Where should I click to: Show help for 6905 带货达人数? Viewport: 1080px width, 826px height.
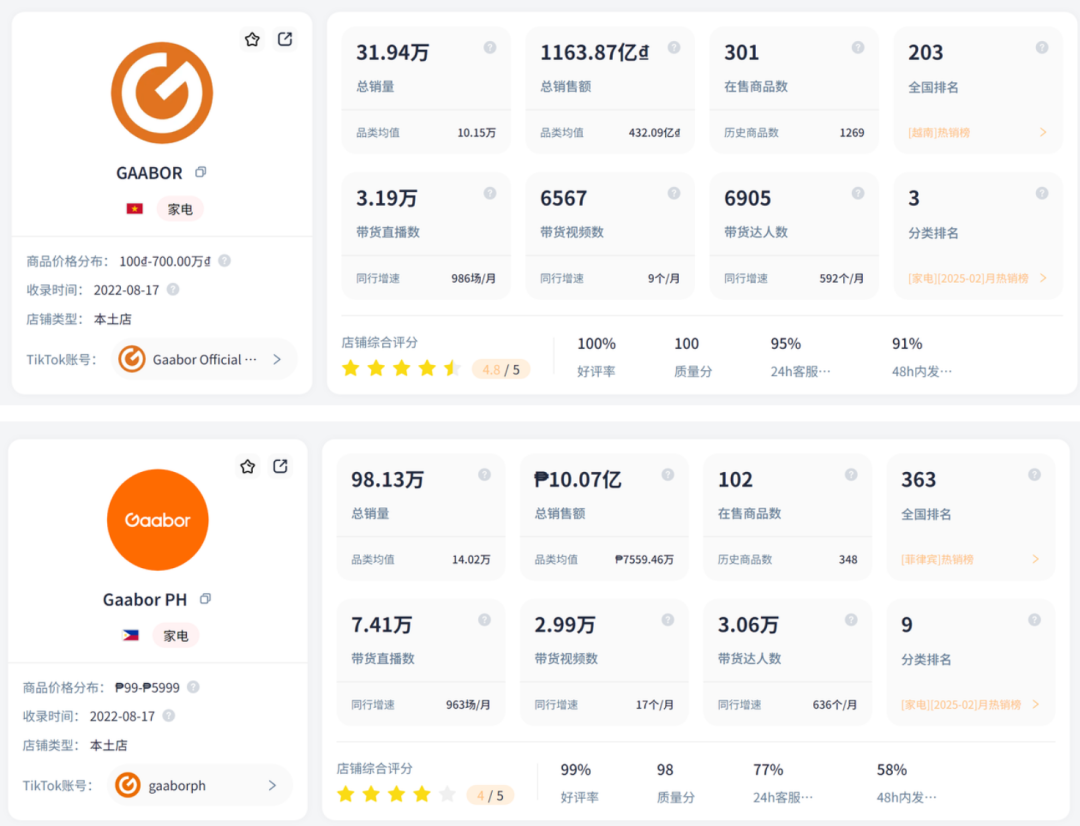[x=858, y=194]
